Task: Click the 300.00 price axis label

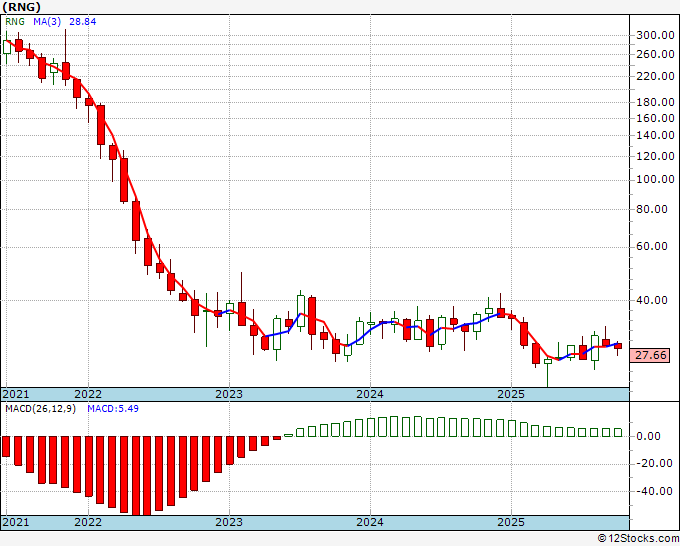Action: [655, 36]
